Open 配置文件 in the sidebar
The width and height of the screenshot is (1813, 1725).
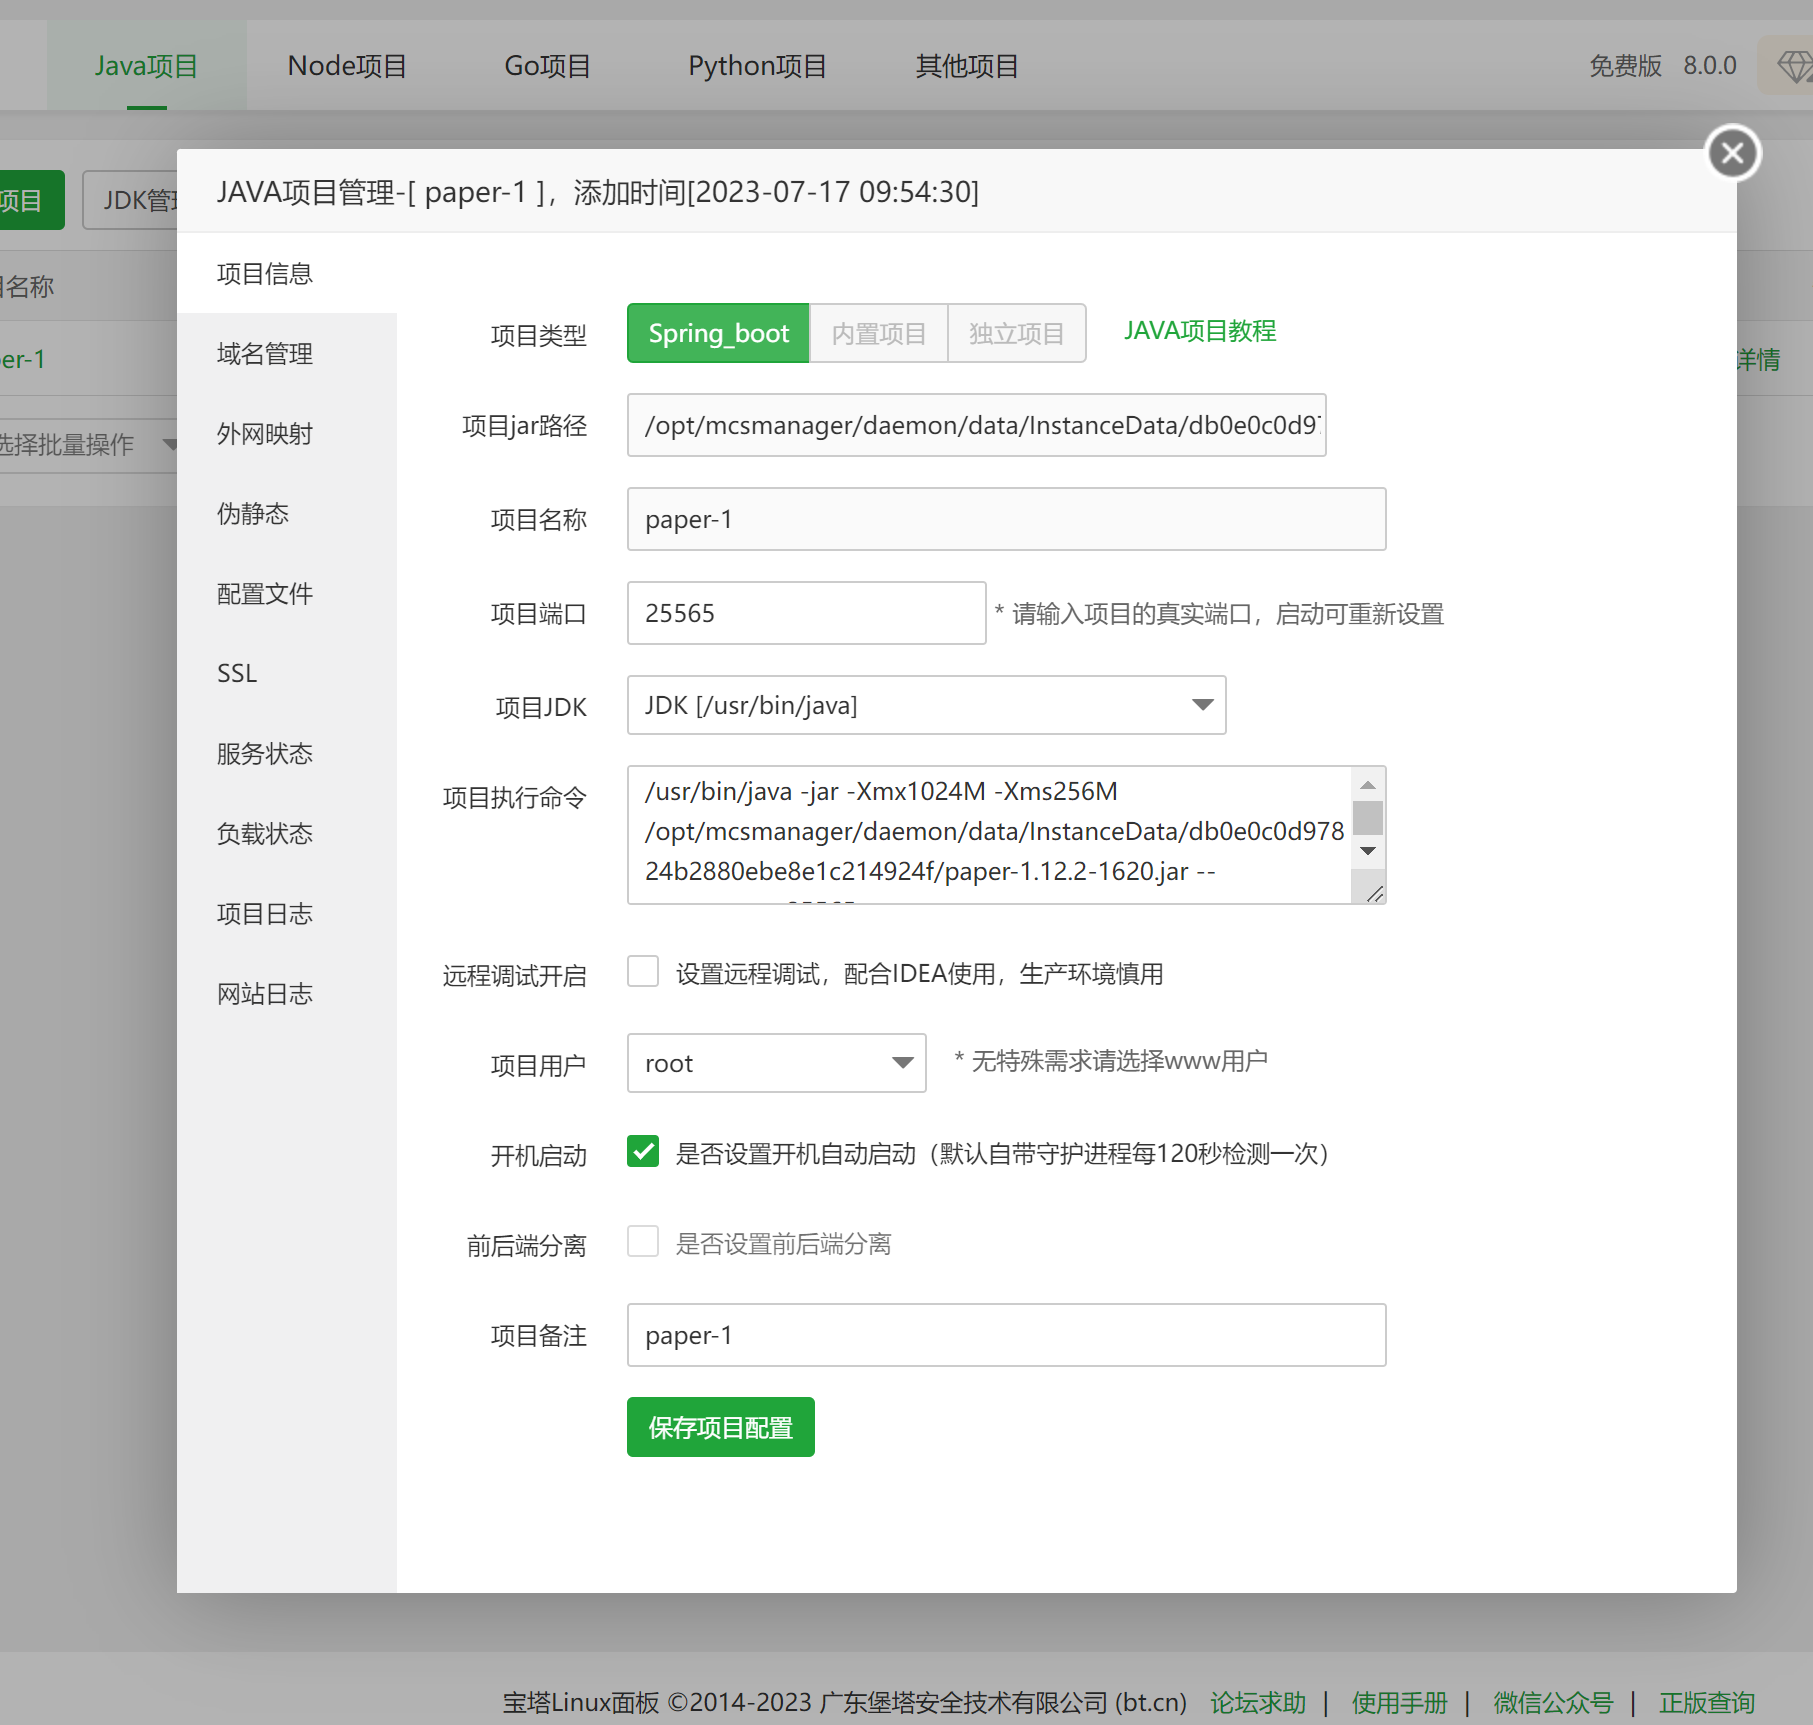pos(287,593)
